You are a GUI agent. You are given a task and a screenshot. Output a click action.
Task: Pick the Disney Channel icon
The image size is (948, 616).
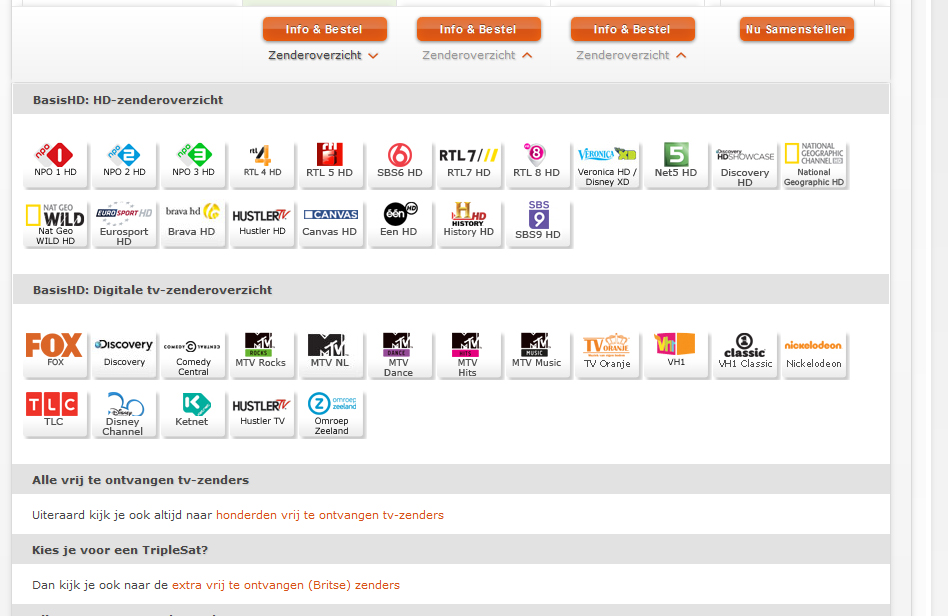[124, 413]
